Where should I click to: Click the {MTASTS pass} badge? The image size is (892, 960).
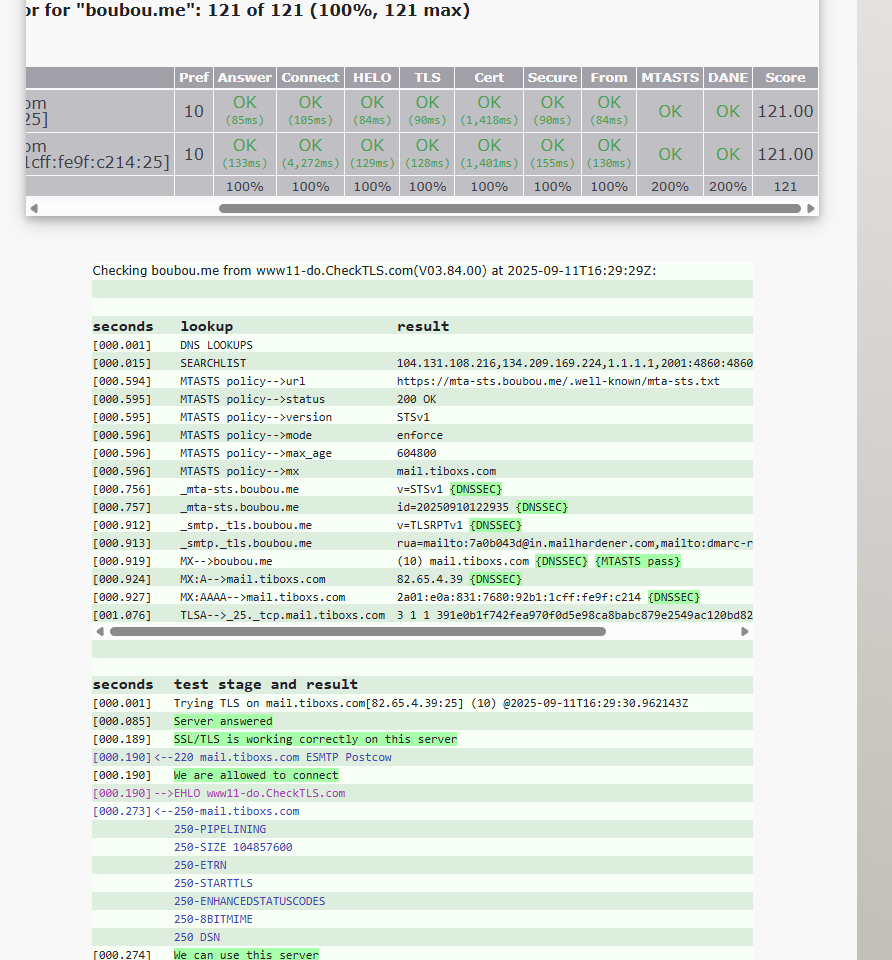tap(637, 561)
